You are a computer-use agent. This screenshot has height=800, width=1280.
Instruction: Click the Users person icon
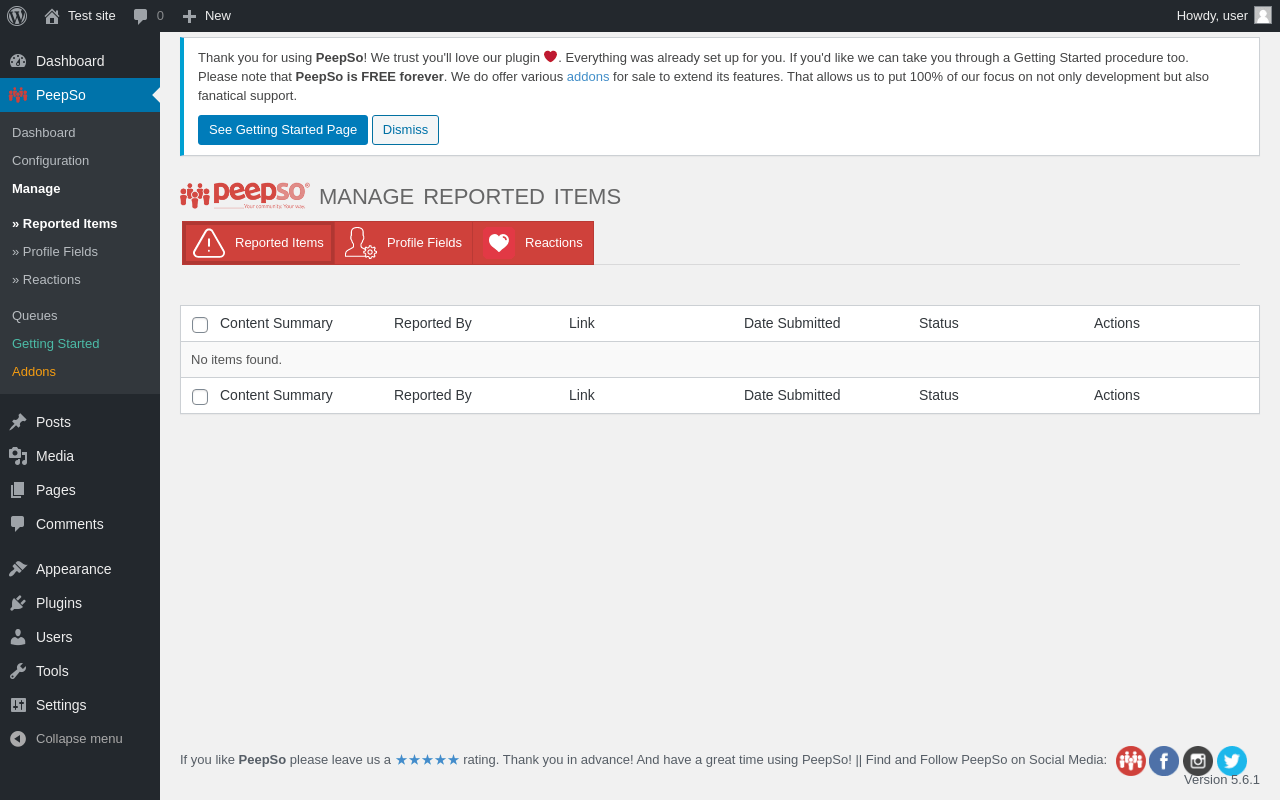[x=18, y=637]
